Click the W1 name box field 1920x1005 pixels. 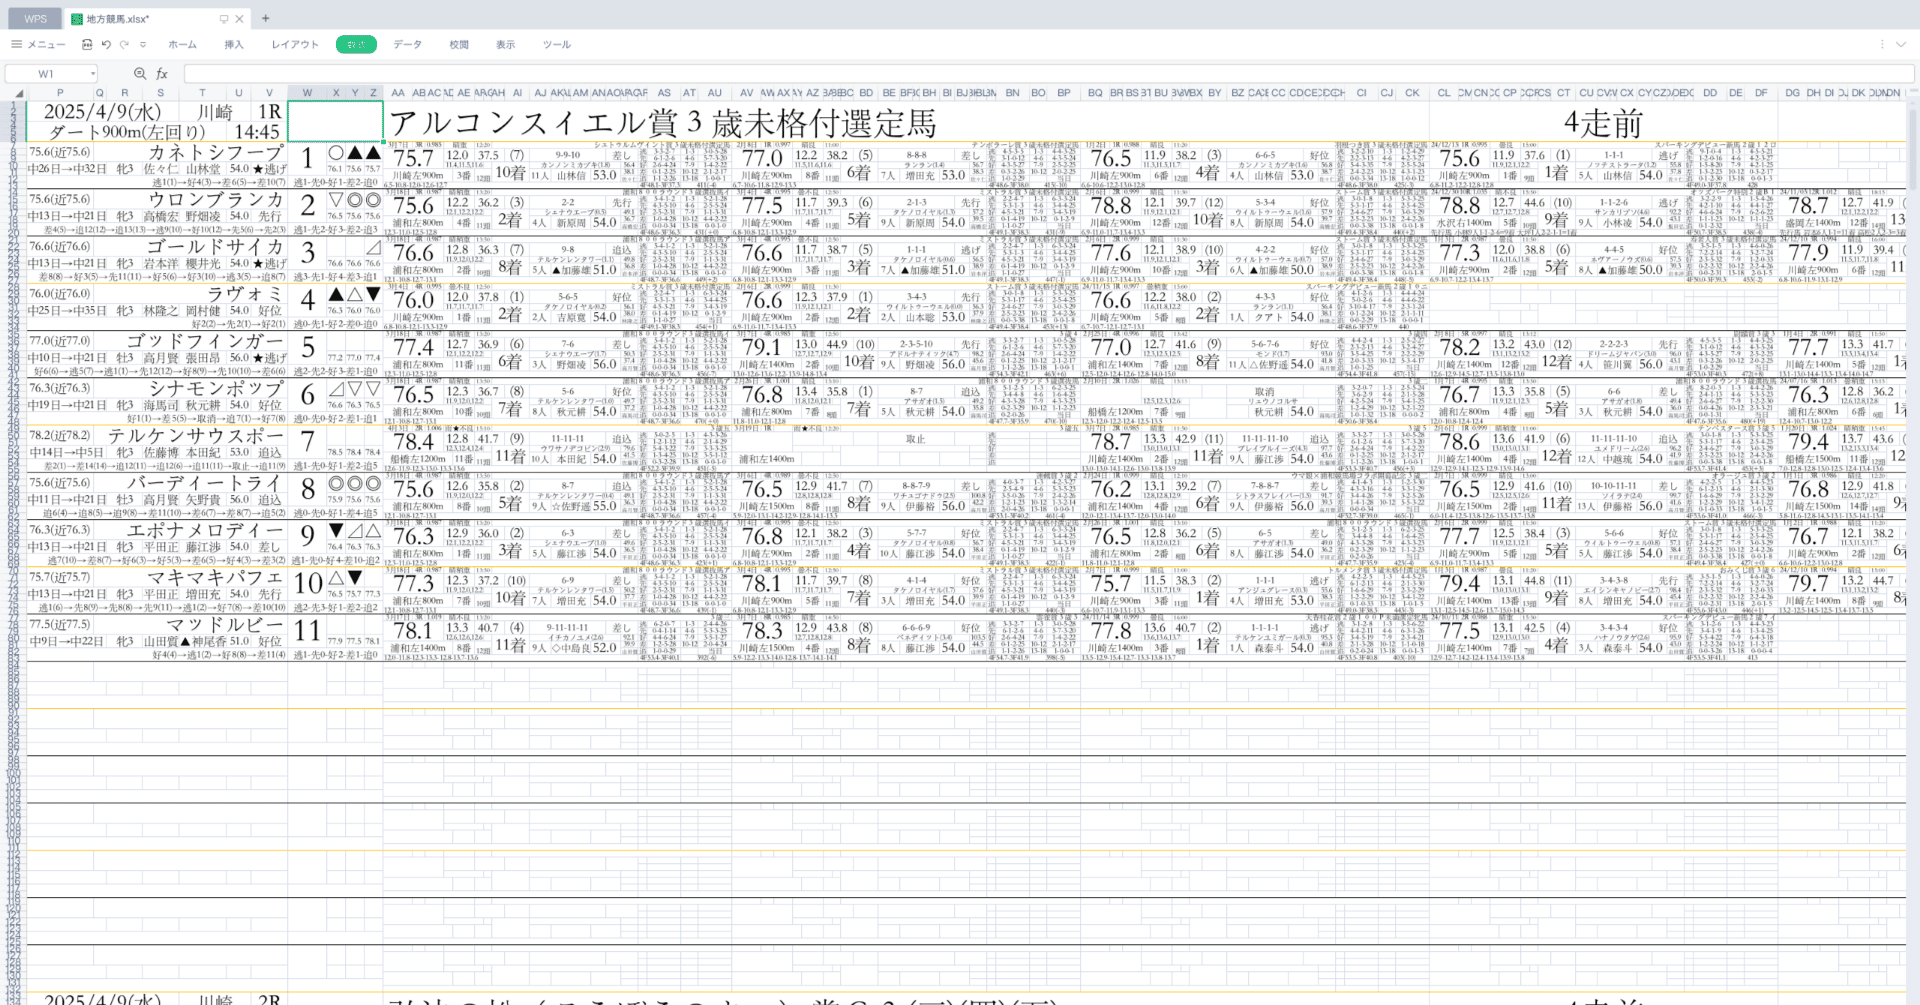(46, 73)
